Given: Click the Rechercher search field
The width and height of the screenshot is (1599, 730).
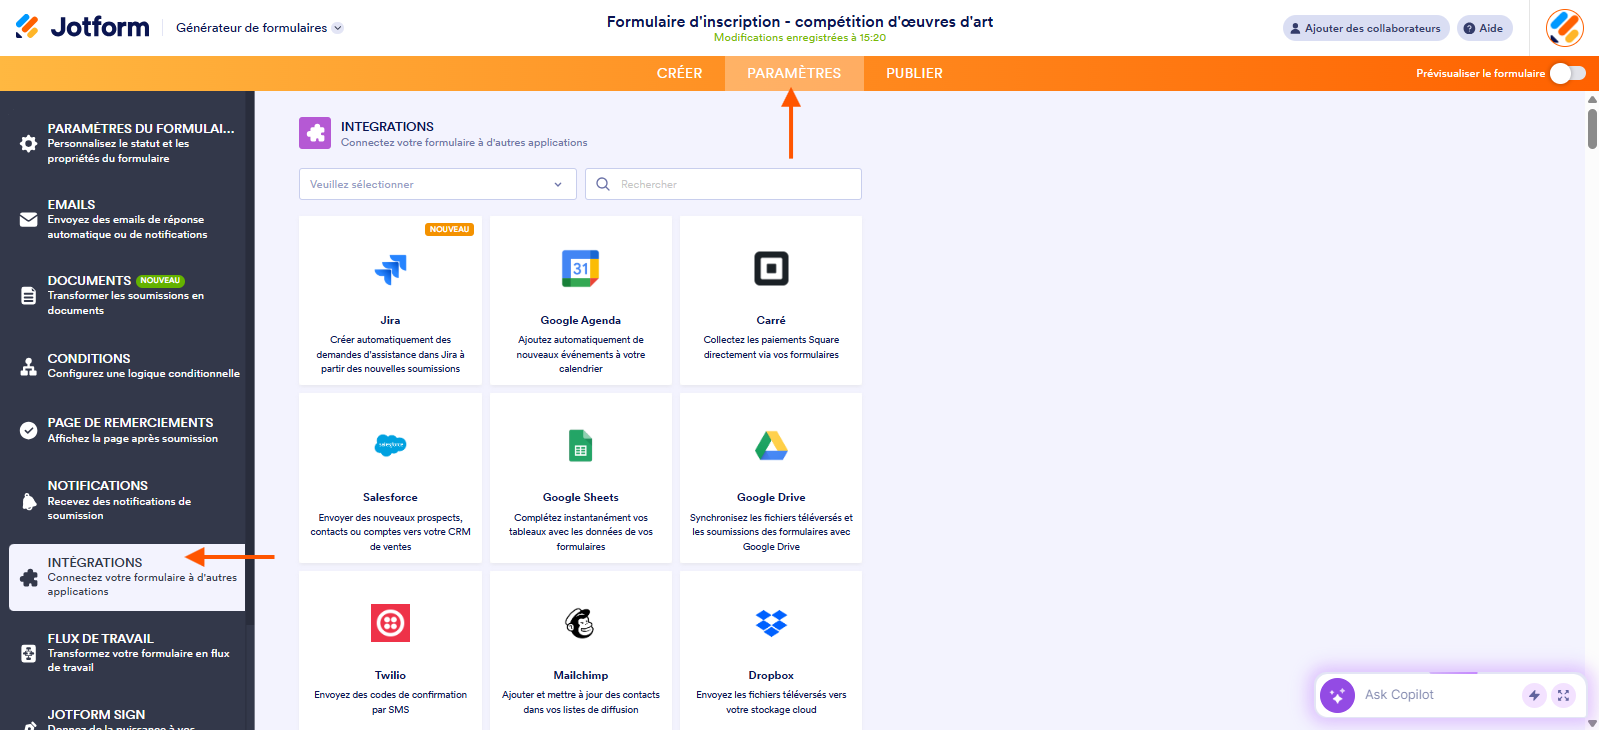Looking at the screenshot, I should 723,184.
